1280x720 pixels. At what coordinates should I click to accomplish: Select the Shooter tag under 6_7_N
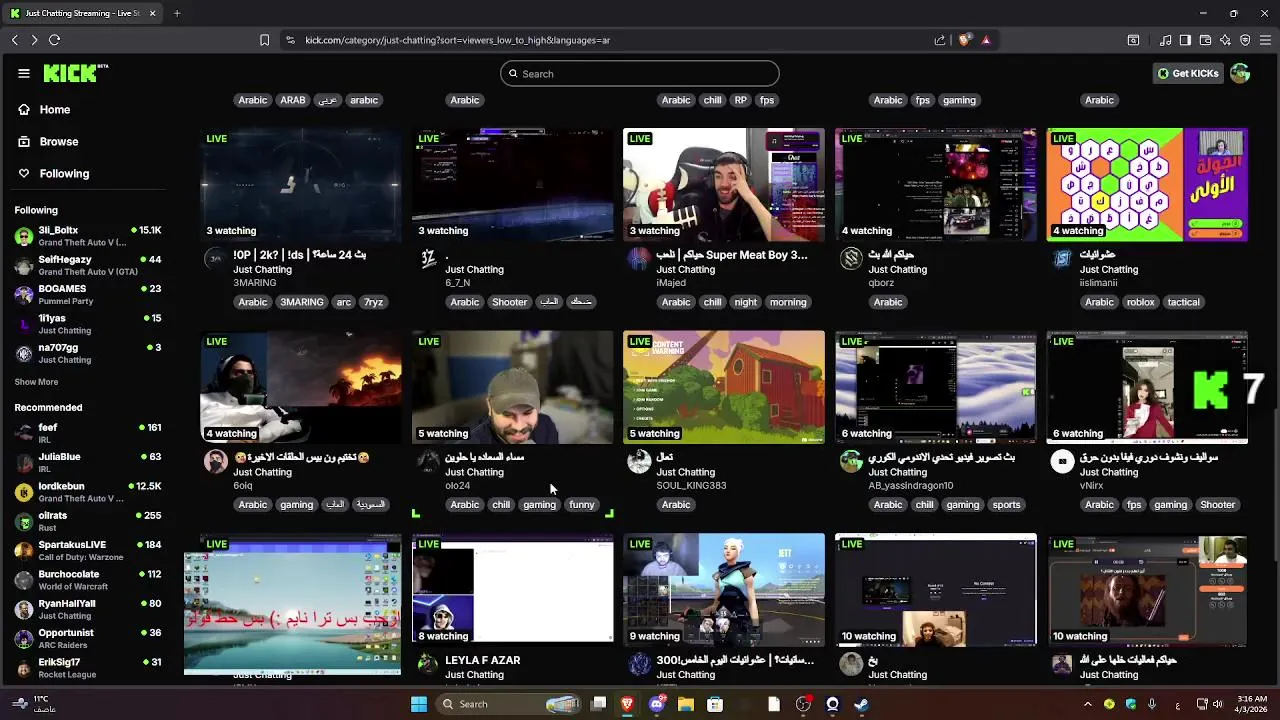509,302
